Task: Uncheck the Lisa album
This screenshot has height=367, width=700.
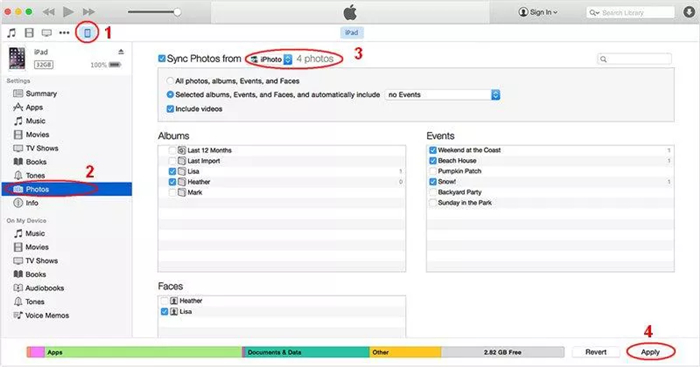Action: [172, 171]
